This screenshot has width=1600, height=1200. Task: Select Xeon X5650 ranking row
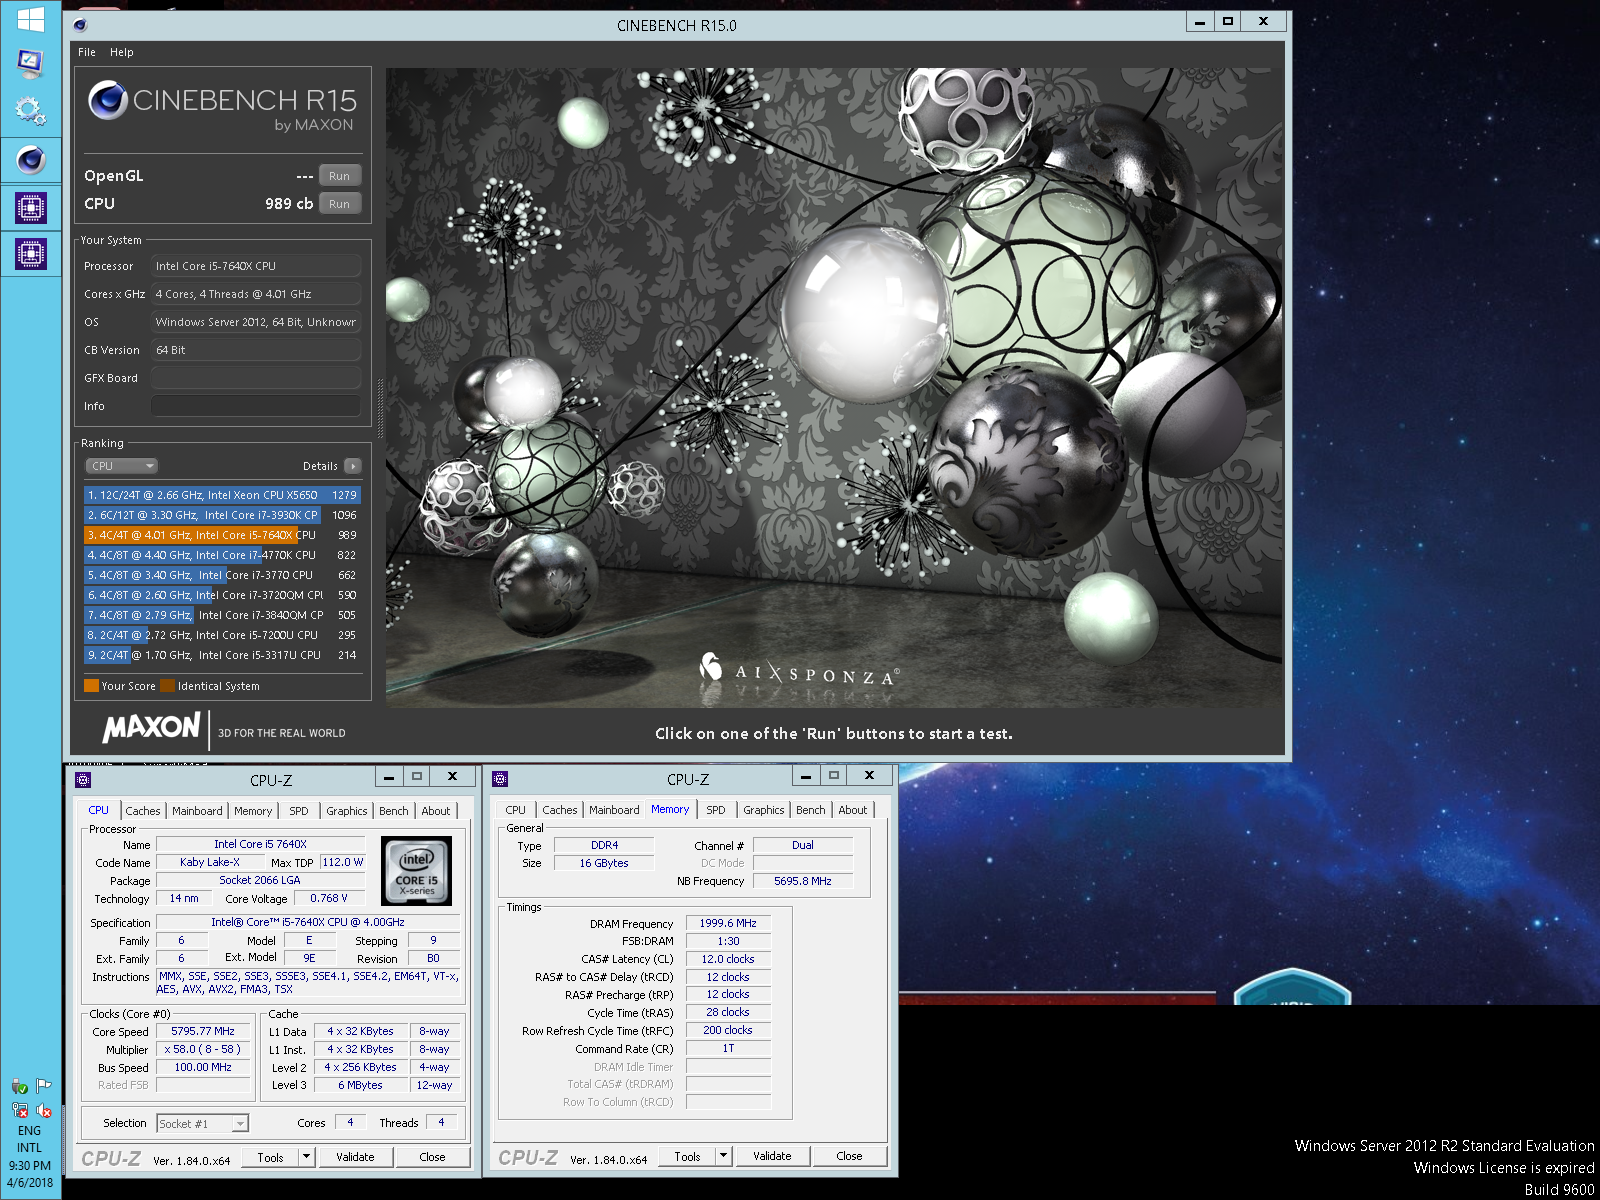[222, 495]
